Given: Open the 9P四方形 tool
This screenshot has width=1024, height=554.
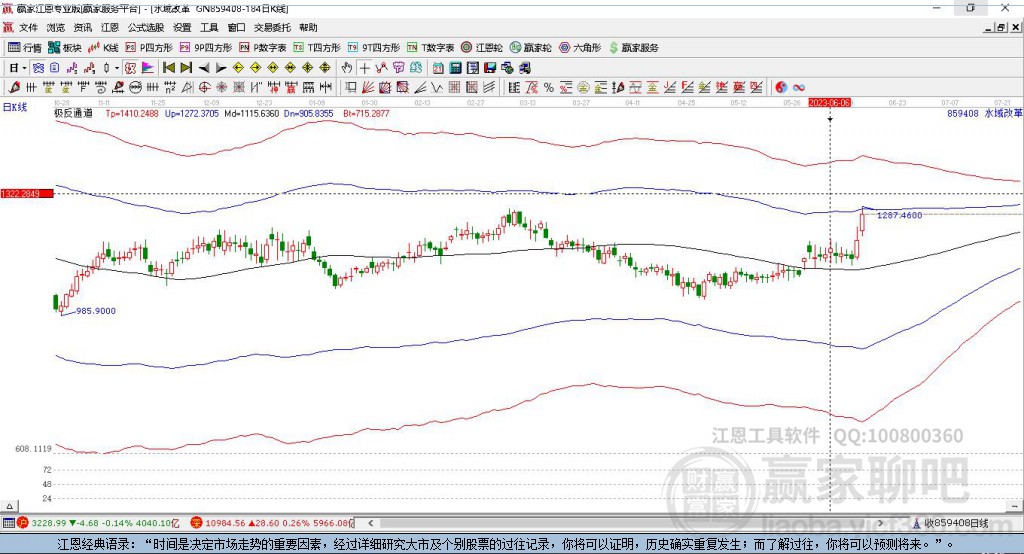Looking at the screenshot, I should click(206, 48).
